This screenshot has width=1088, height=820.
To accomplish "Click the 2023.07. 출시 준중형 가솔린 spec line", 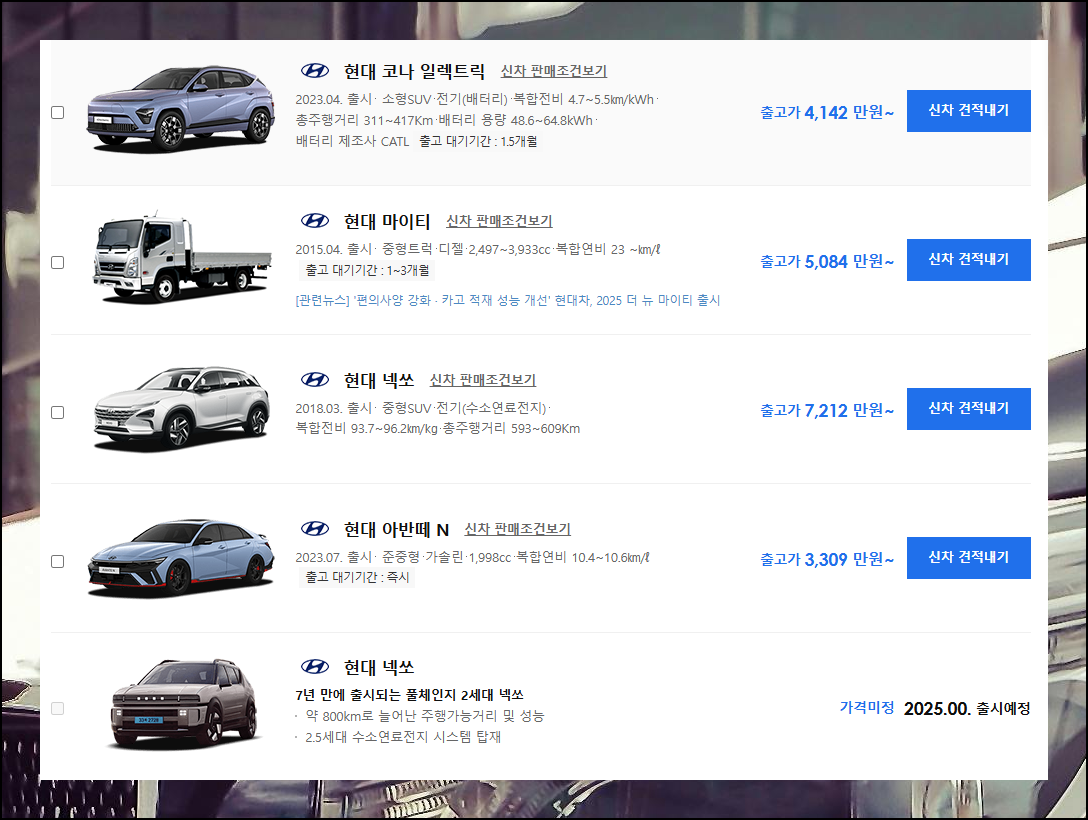I will click(473, 557).
